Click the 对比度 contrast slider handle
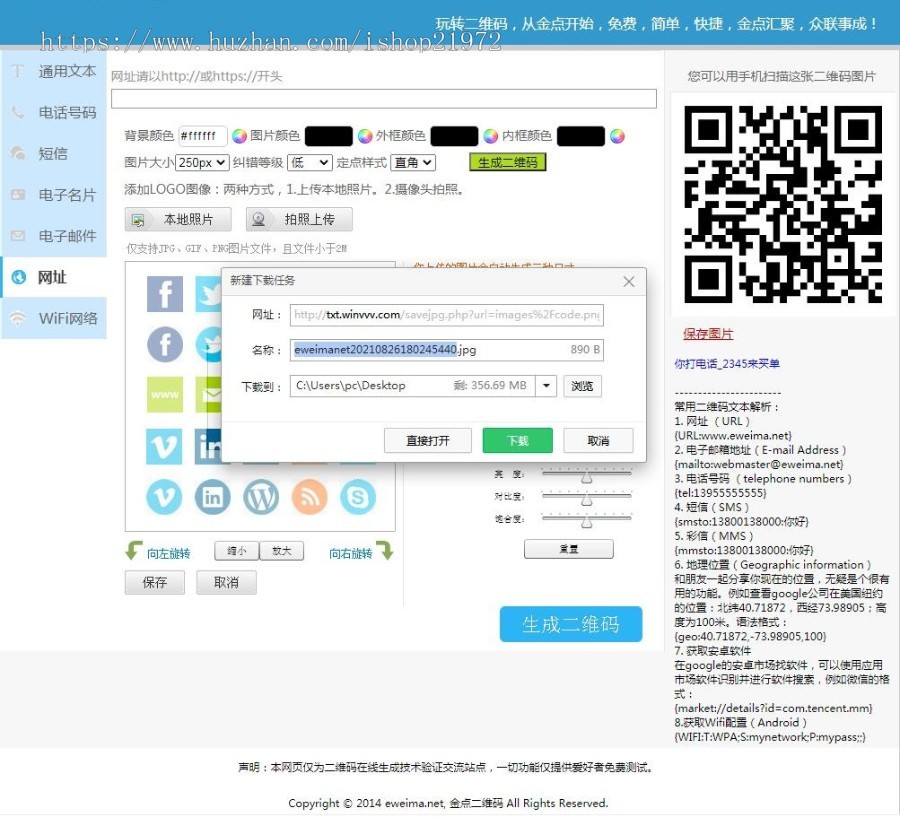Image resolution: width=900 pixels, height=817 pixels. click(x=586, y=500)
